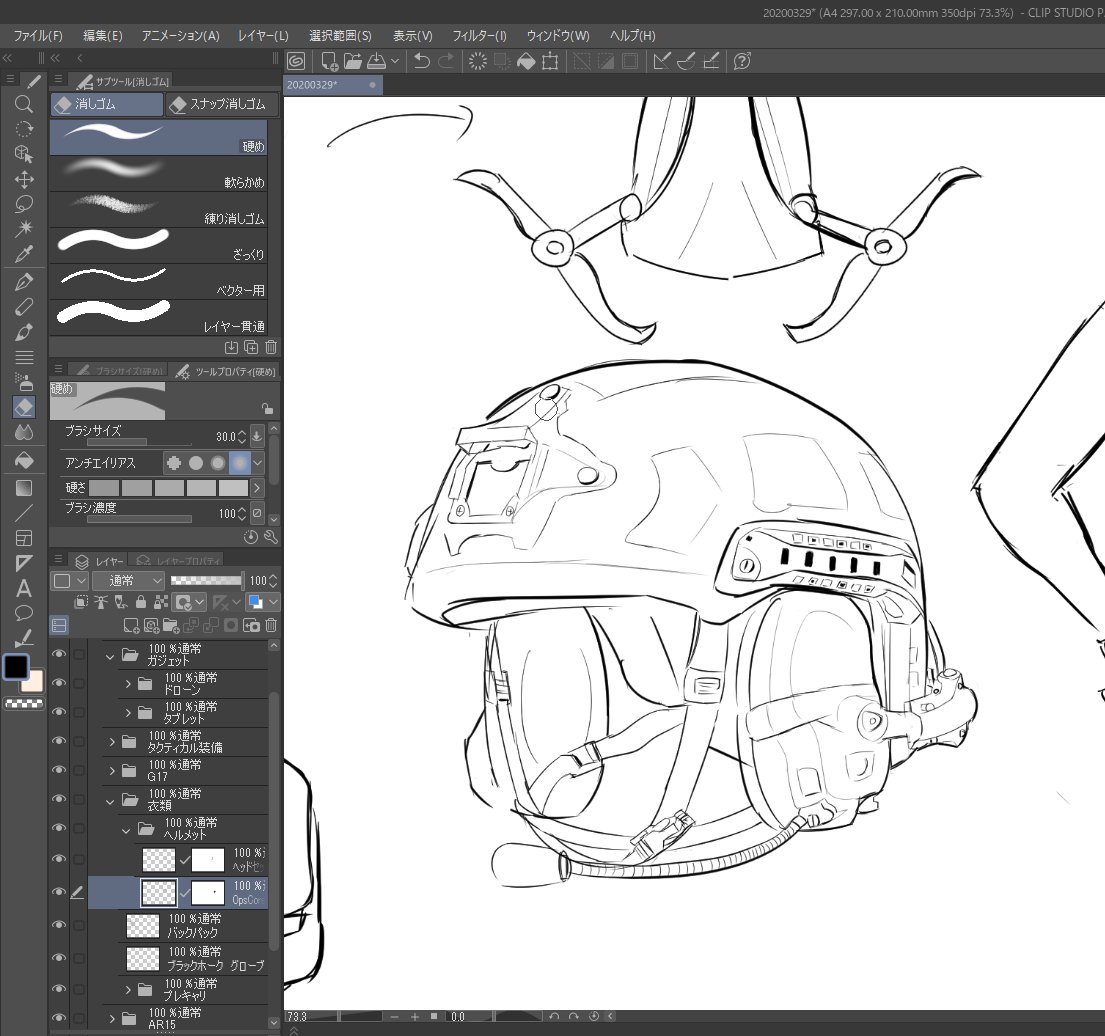The height and width of the screenshot is (1036, 1105).
Task: Delete sub tool with trash icon
Action: click(x=271, y=347)
